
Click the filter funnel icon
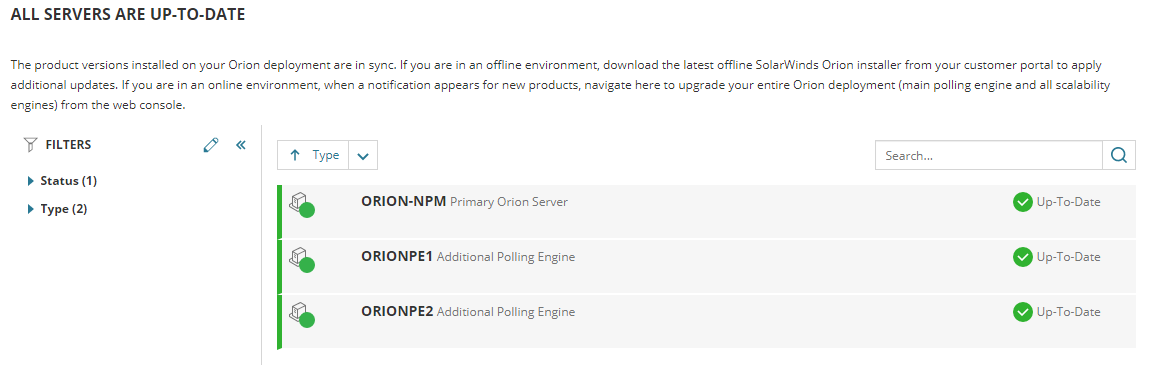tap(30, 145)
